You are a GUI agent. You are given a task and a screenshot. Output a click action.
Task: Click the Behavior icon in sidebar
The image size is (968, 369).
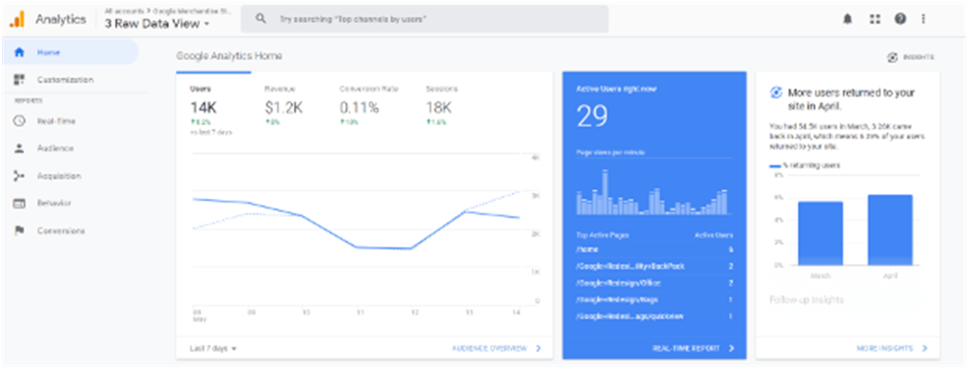[x=19, y=203]
